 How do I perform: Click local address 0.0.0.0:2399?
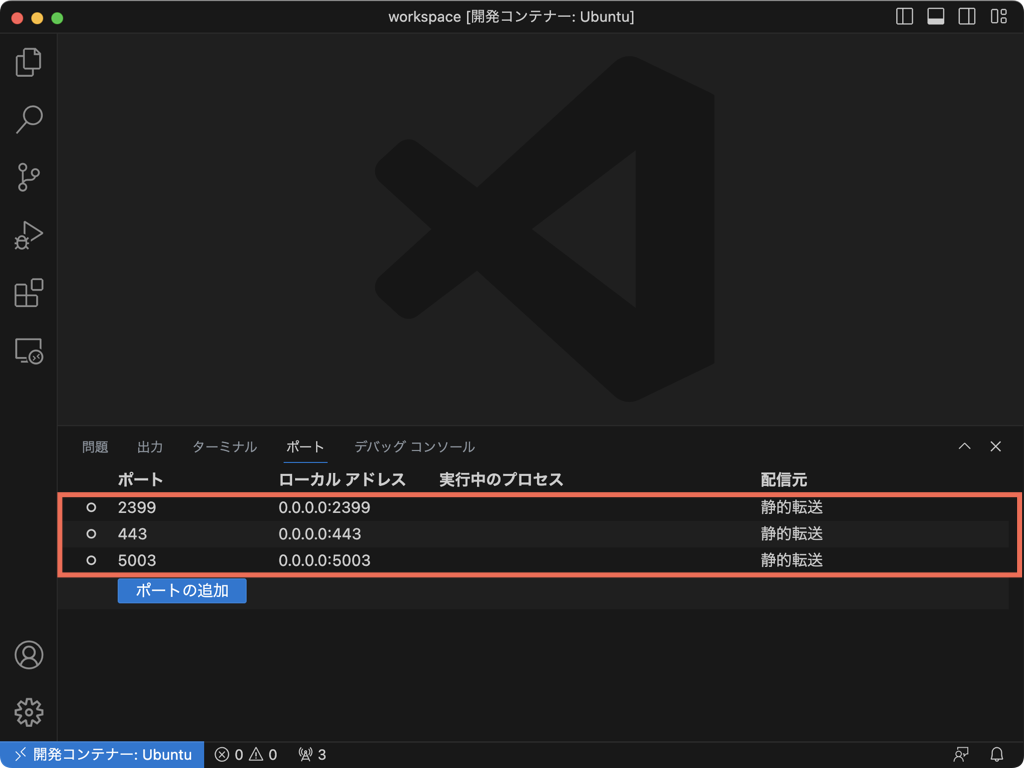[x=325, y=507]
